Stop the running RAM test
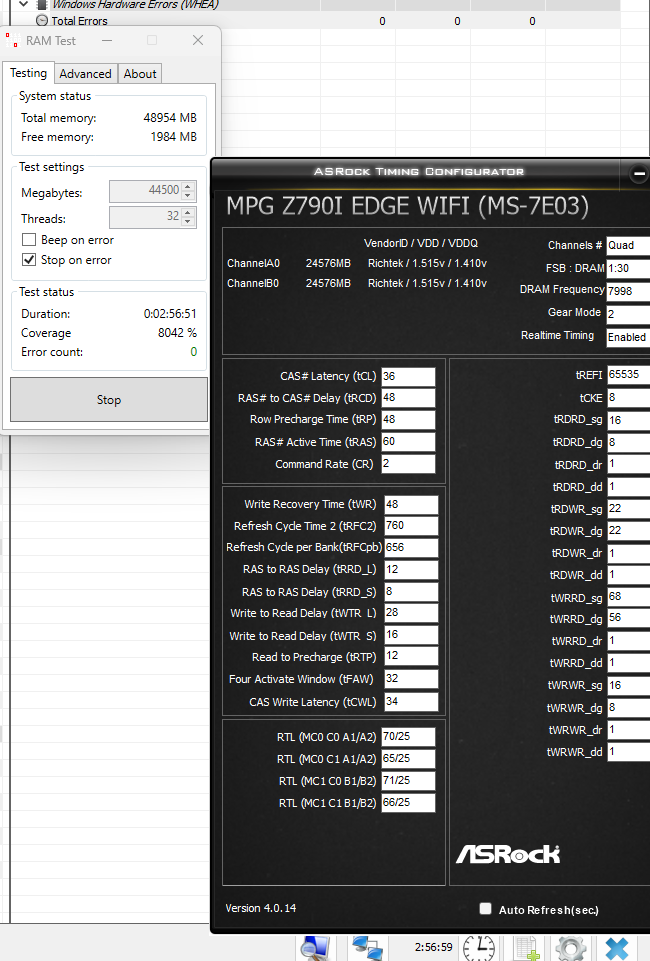Image resolution: width=650 pixels, height=961 pixels. tap(109, 400)
